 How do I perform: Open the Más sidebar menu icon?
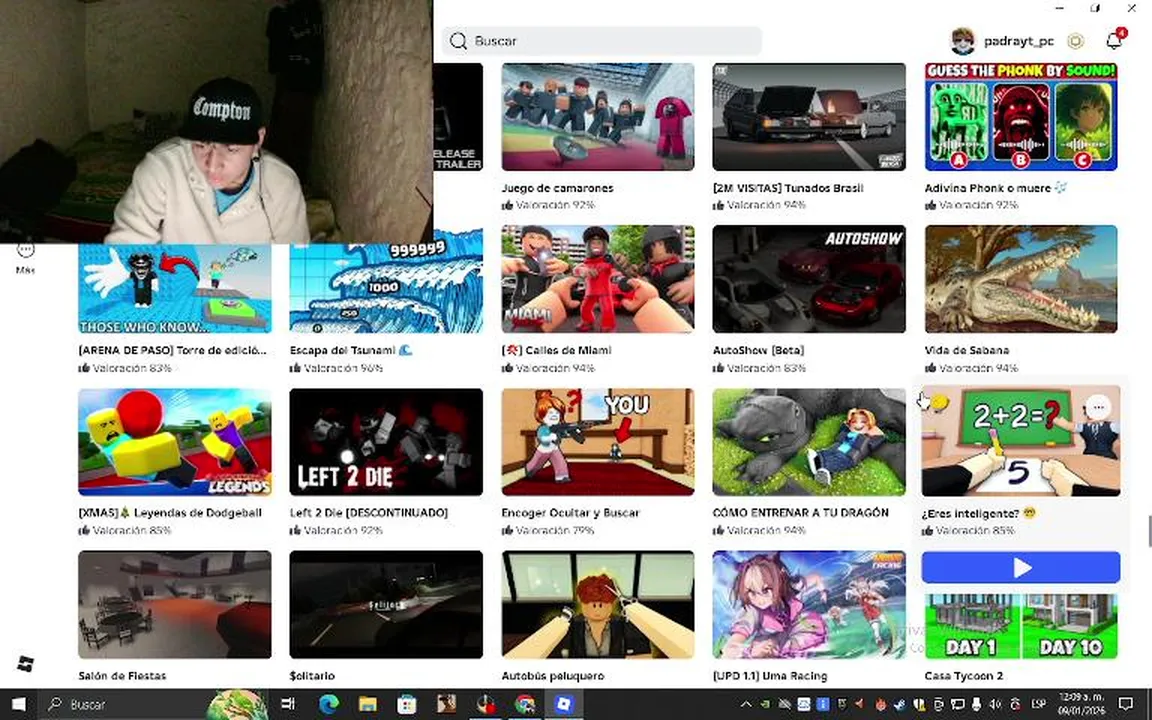(25, 251)
